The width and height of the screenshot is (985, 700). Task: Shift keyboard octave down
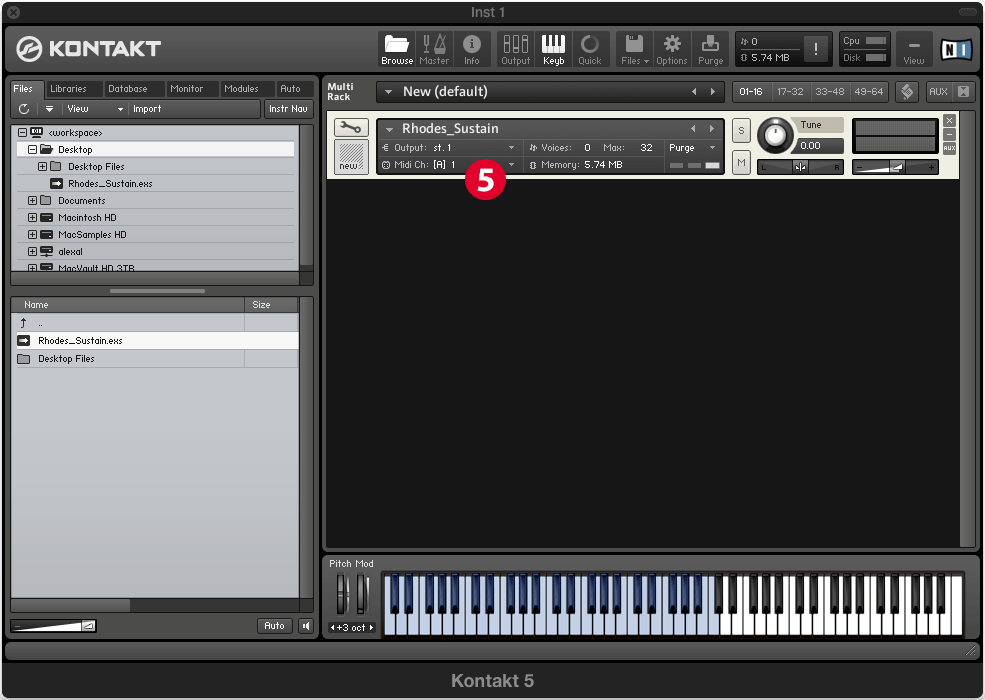(x=333, y=628)
